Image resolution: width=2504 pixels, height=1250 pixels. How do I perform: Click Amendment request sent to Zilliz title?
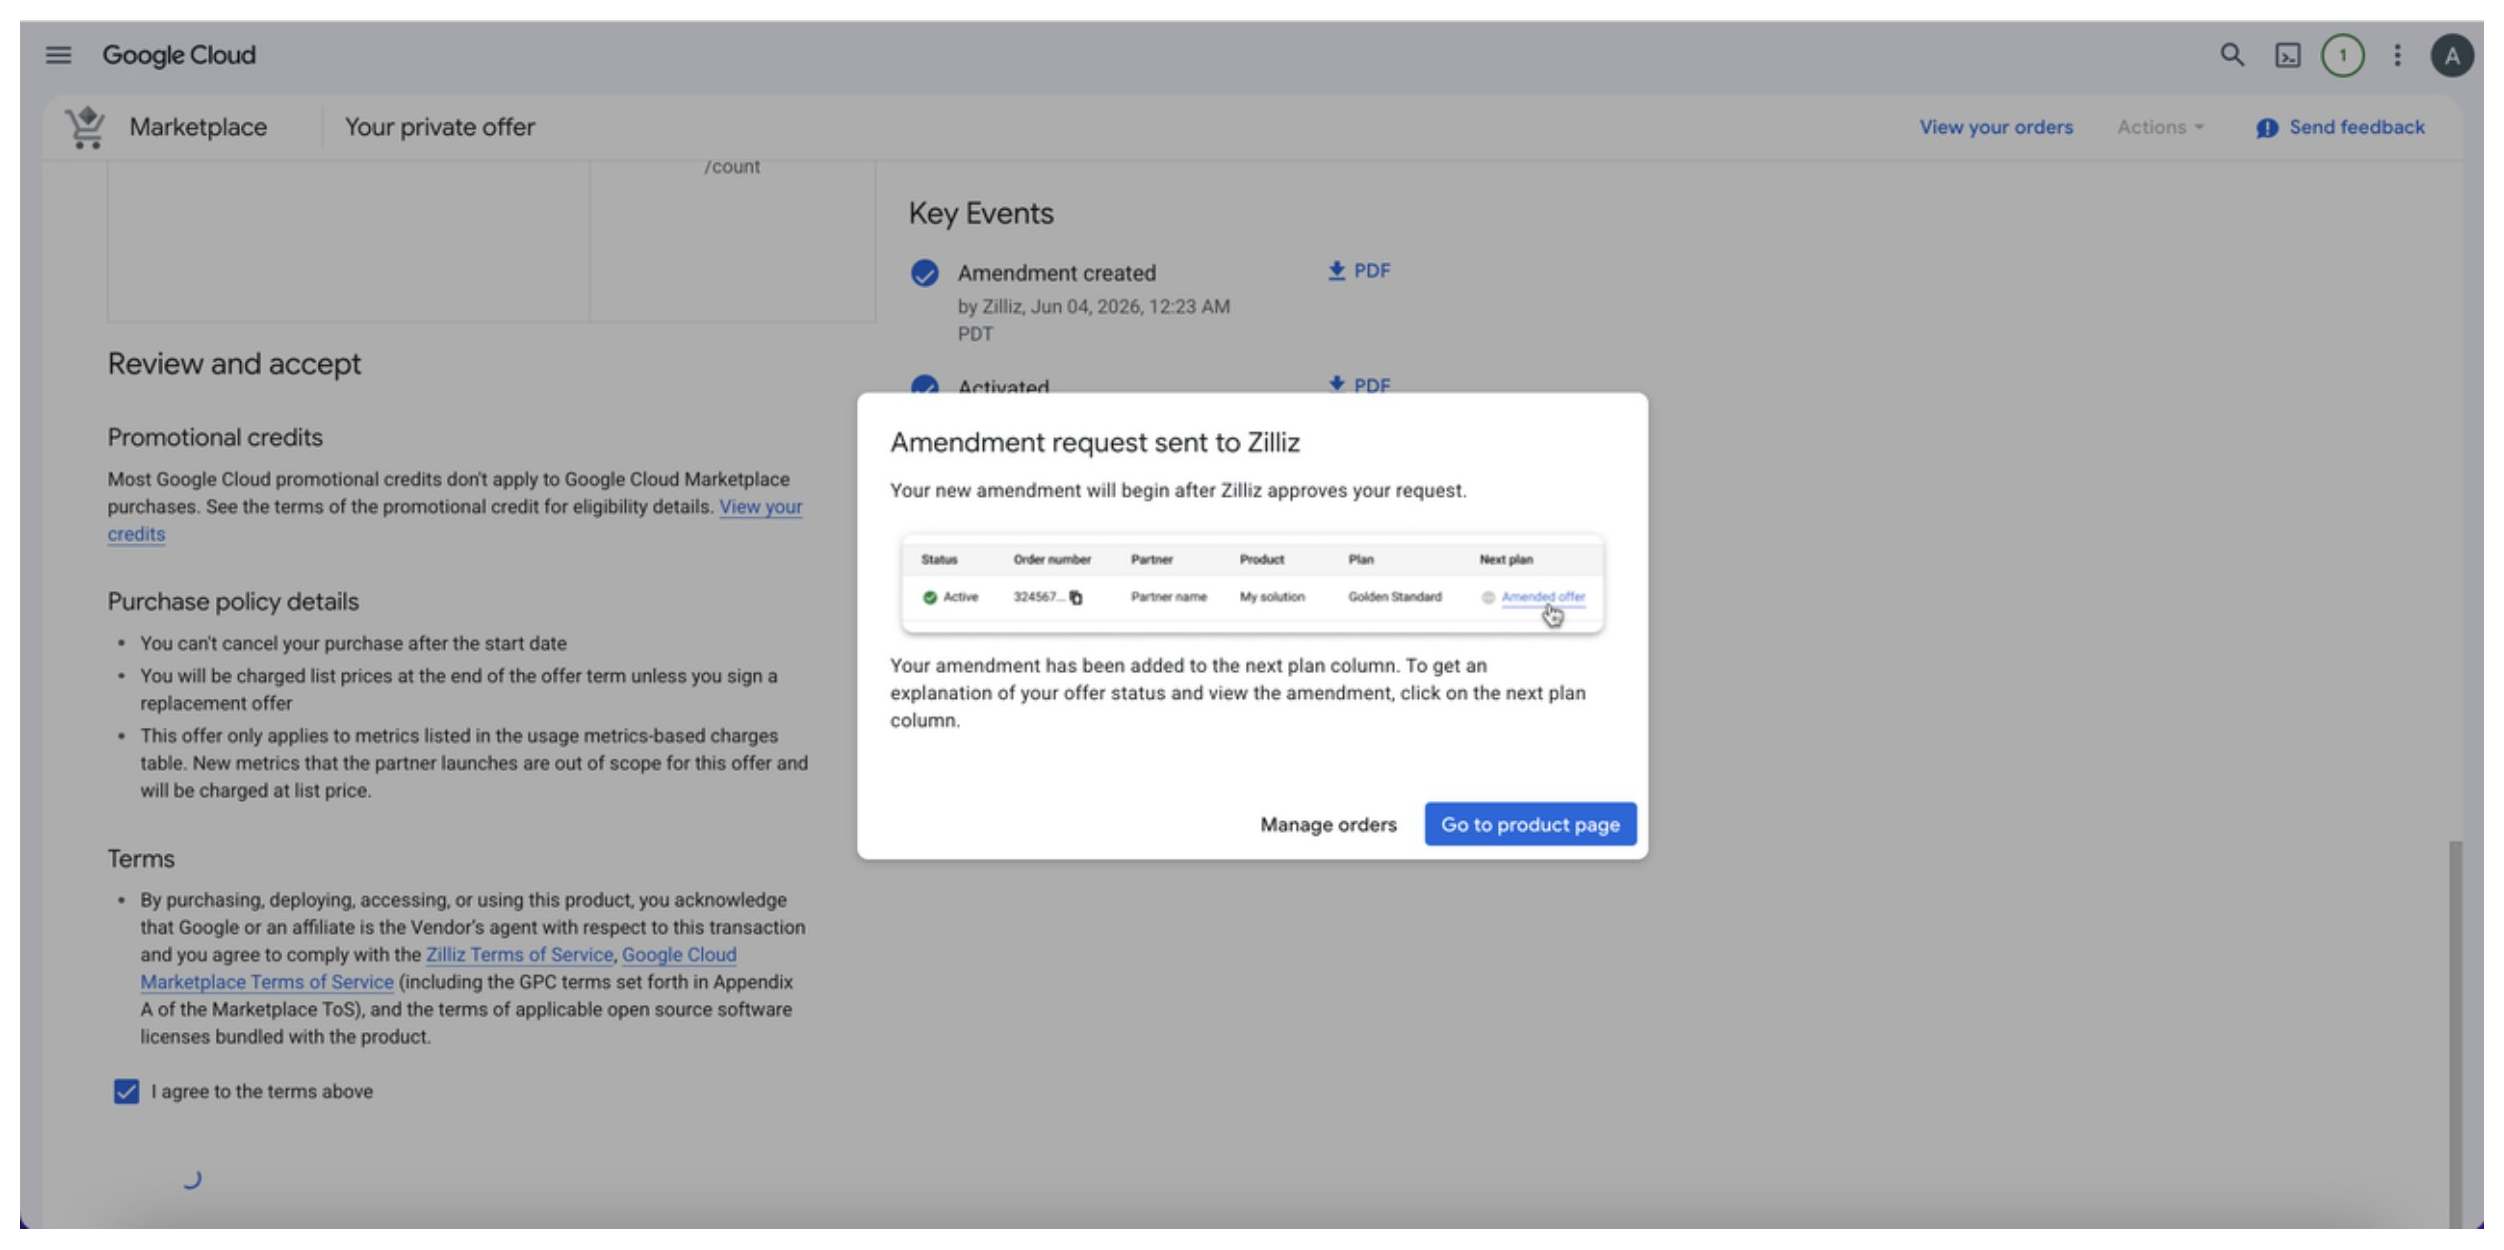[x=1095, y=442]
